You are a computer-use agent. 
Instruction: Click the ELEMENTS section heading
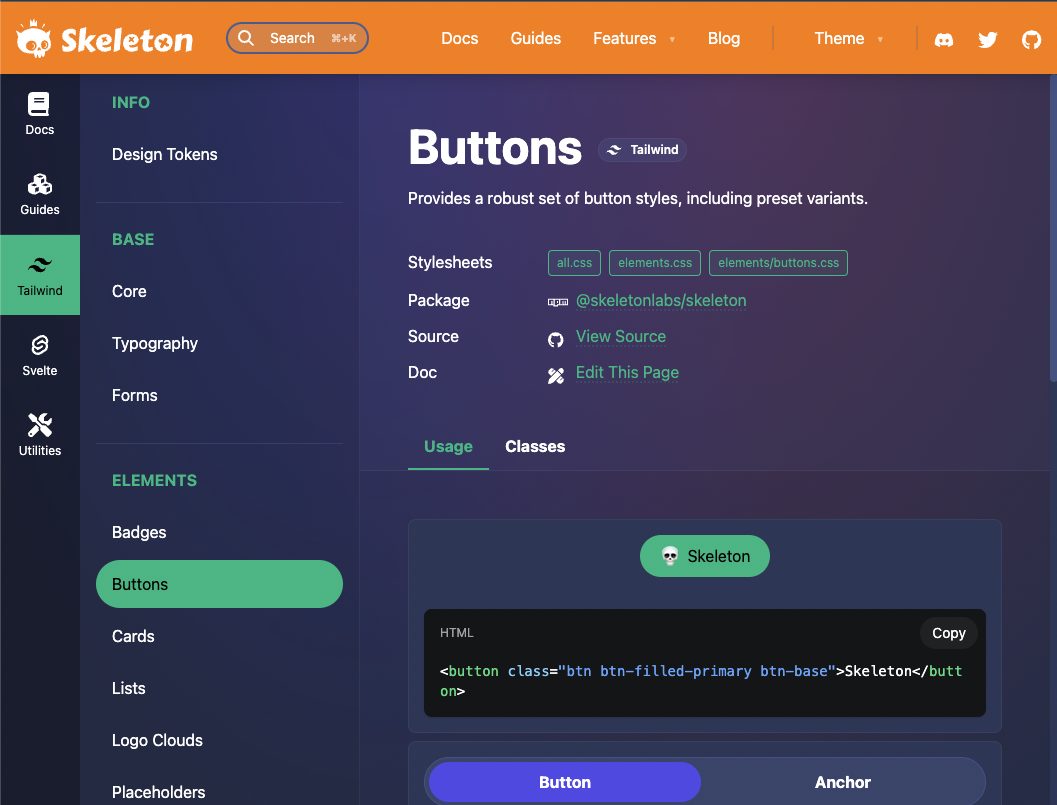154,480
